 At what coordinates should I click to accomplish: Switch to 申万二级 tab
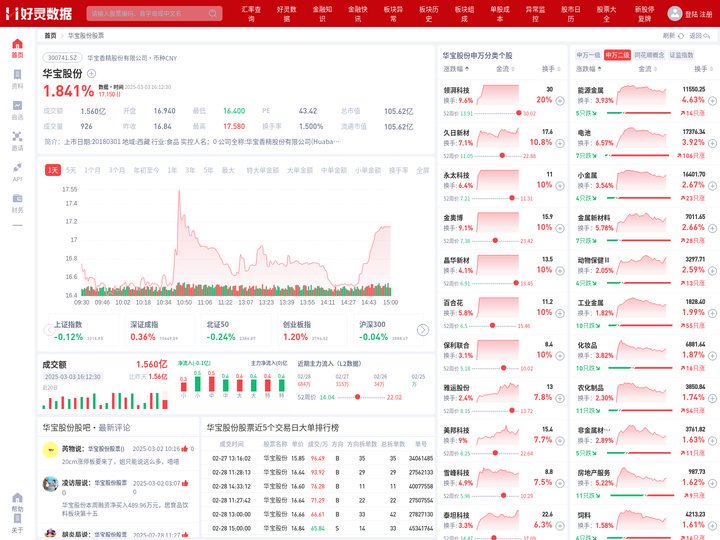click(617, 55)
